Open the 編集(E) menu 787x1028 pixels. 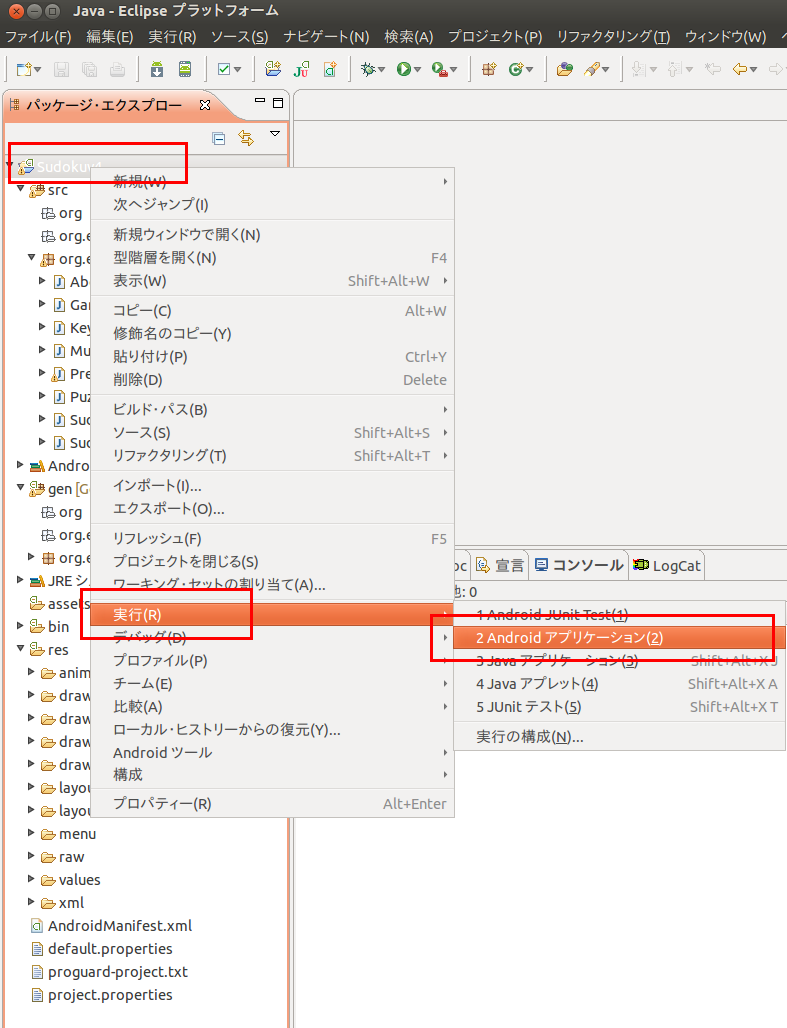110,37
